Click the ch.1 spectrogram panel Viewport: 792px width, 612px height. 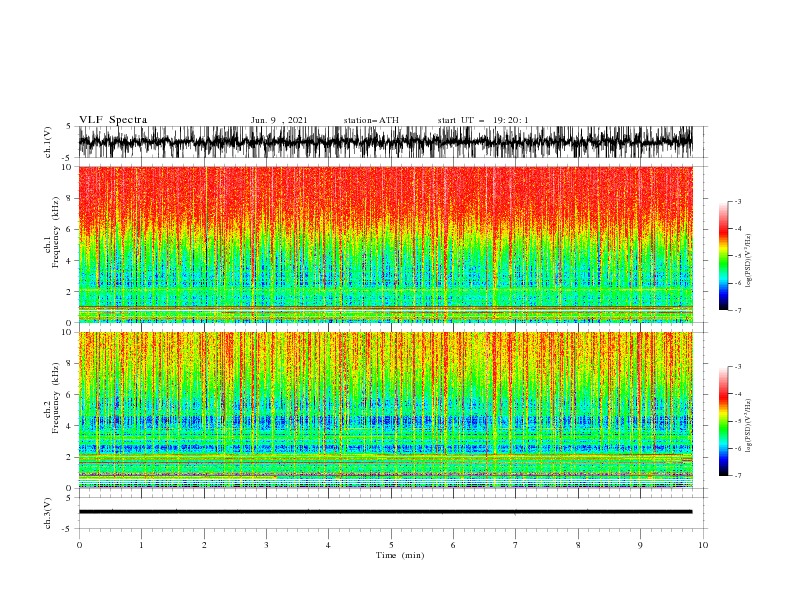click(x=385, y=244)
